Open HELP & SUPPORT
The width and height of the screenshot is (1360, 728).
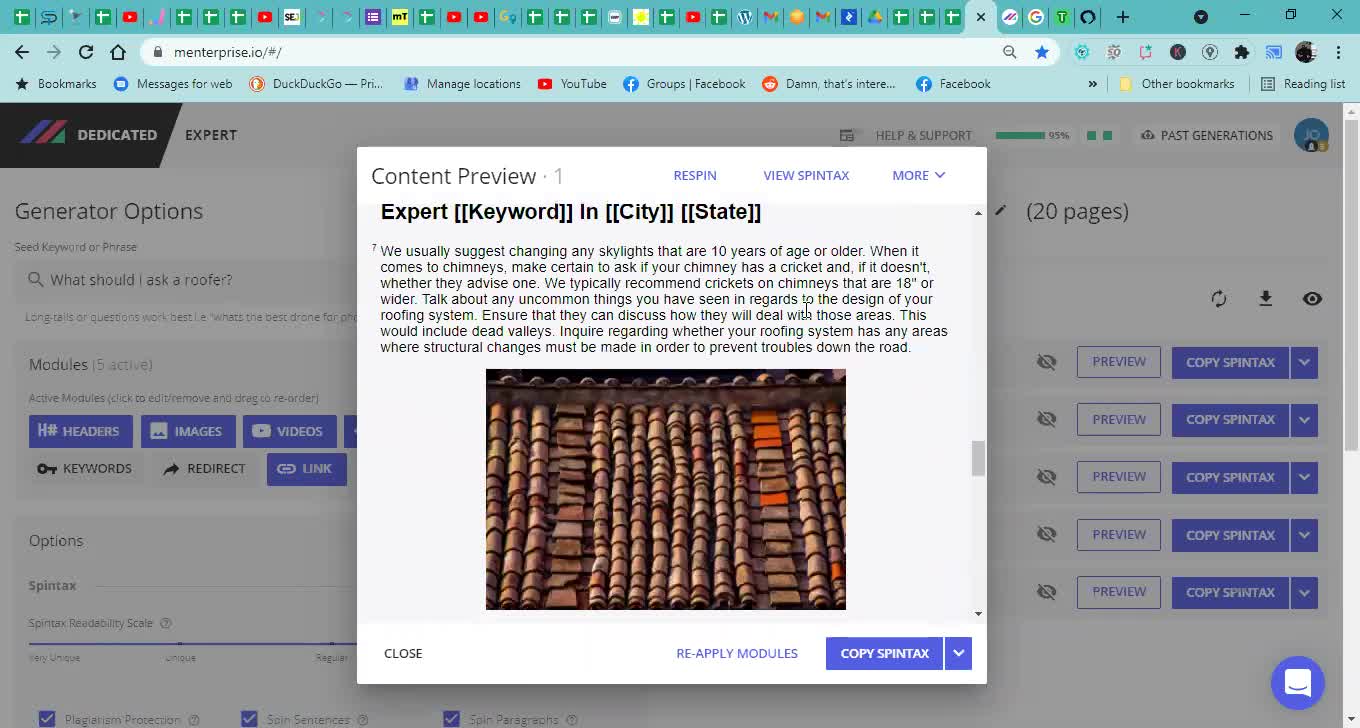tap(923, 135)
